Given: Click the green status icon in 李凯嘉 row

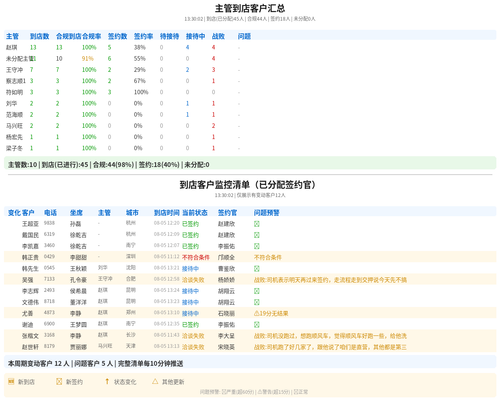Looking at the screenshot, I should (x=256, y=246).
